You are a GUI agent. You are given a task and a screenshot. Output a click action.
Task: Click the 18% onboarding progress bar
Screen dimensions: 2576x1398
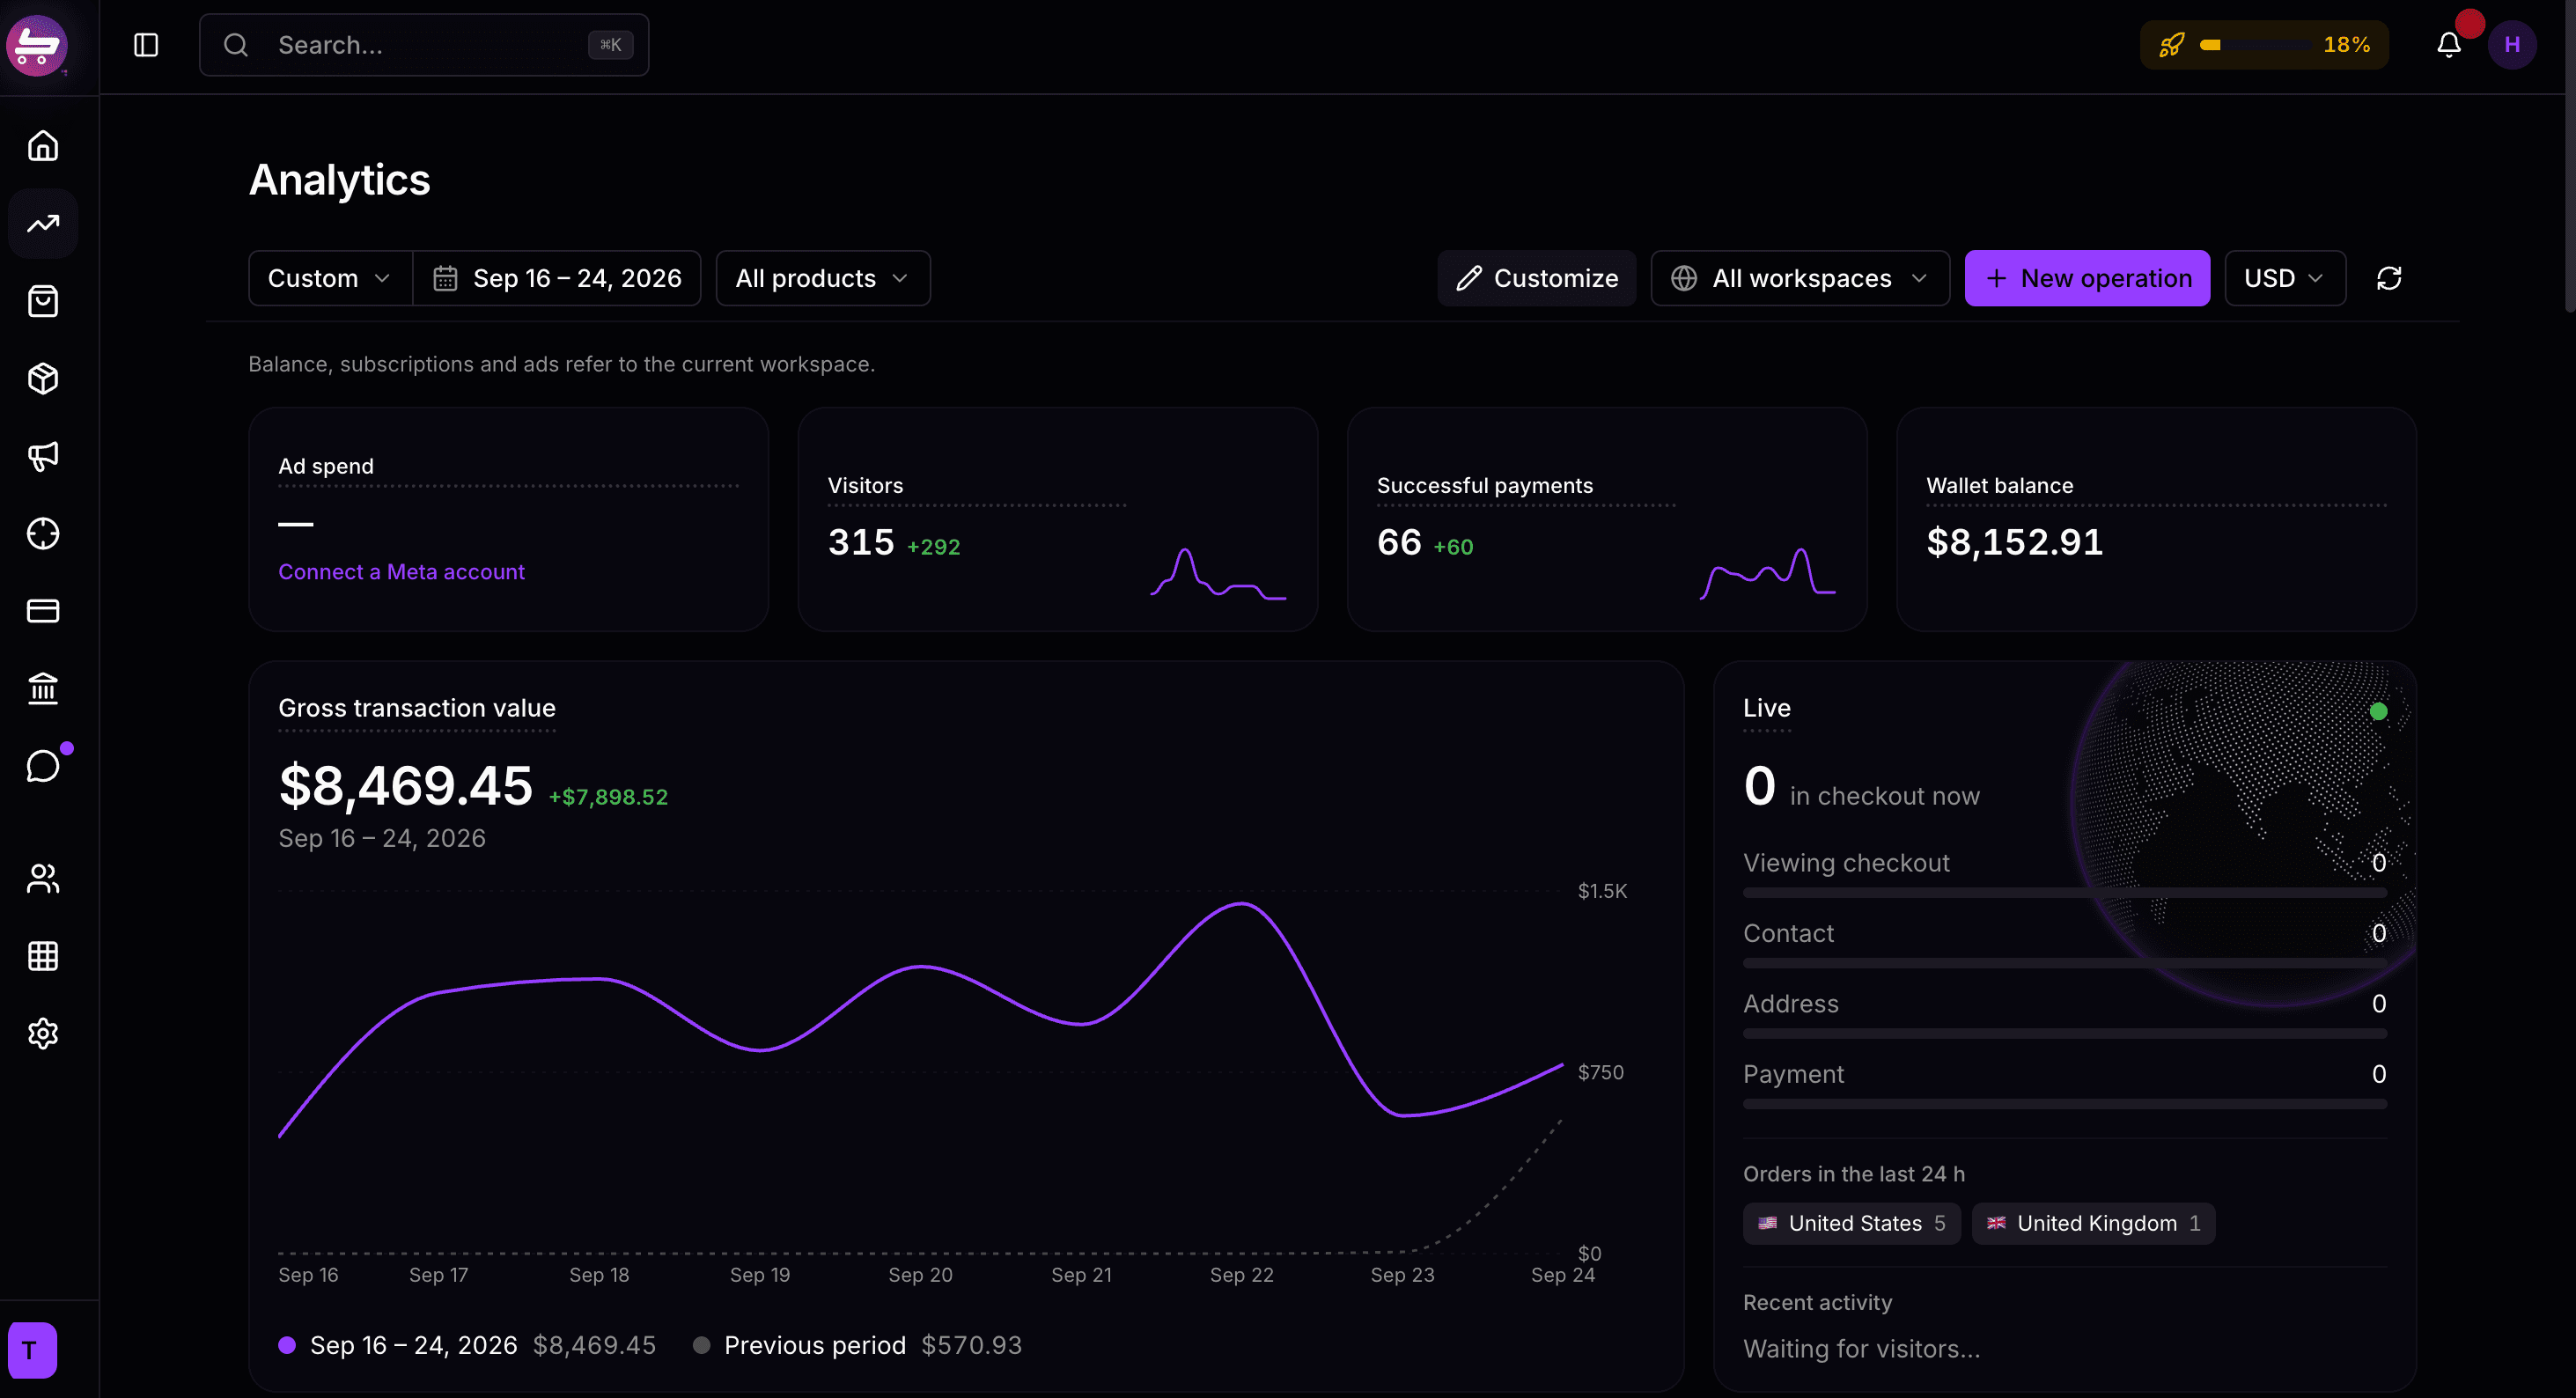click(2264, 45)
